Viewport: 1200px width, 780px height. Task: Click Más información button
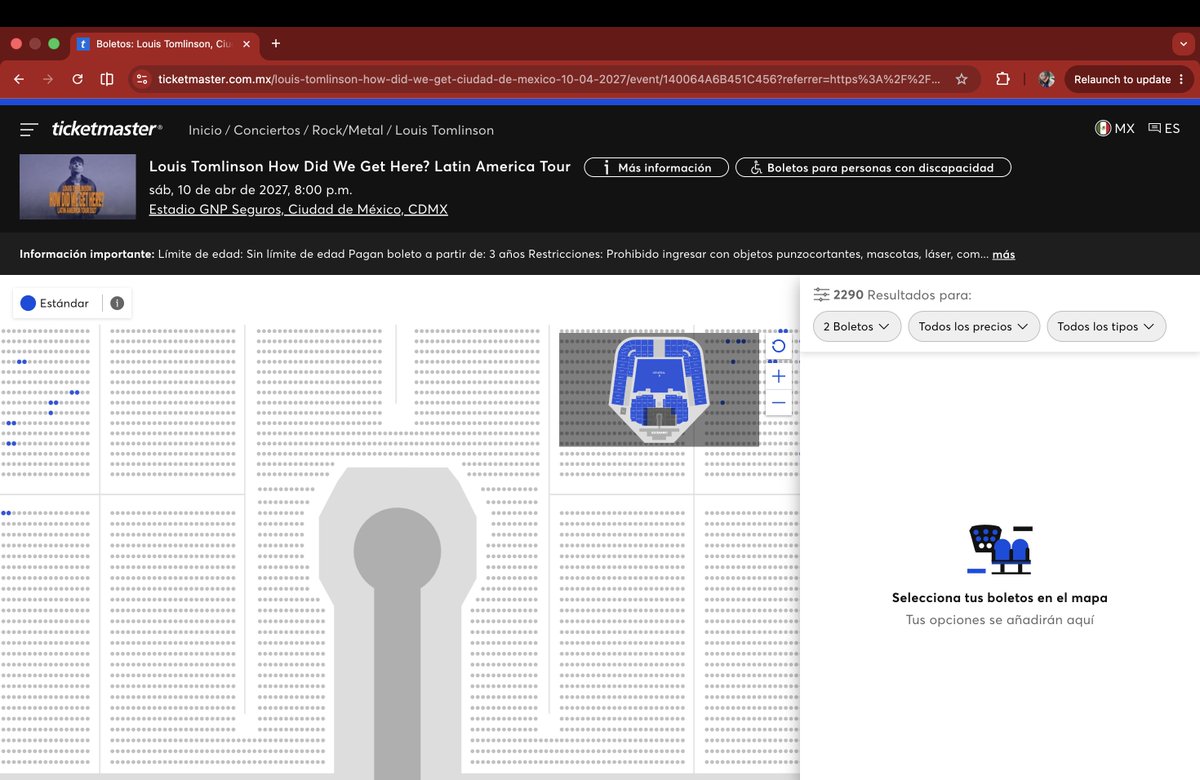click(655, 168)
